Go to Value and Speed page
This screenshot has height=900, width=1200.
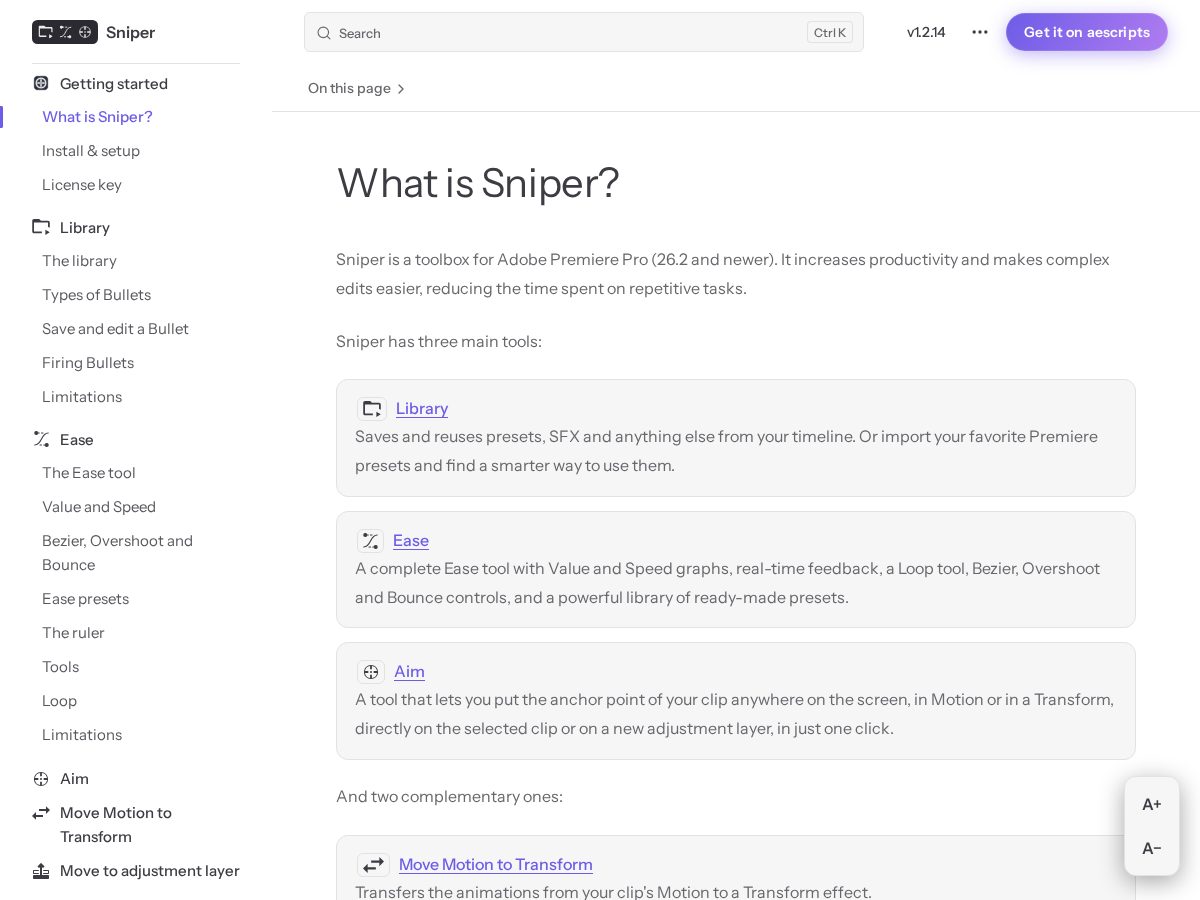[x=99, y=506]
